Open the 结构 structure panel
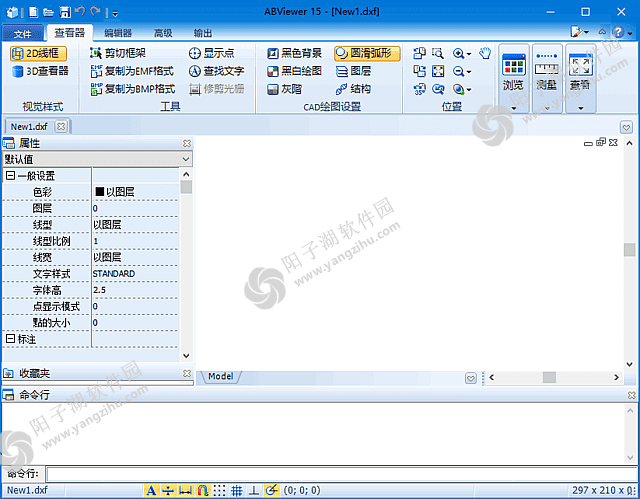640x499 pixels. pyautogui.click(x=353, y=89)
